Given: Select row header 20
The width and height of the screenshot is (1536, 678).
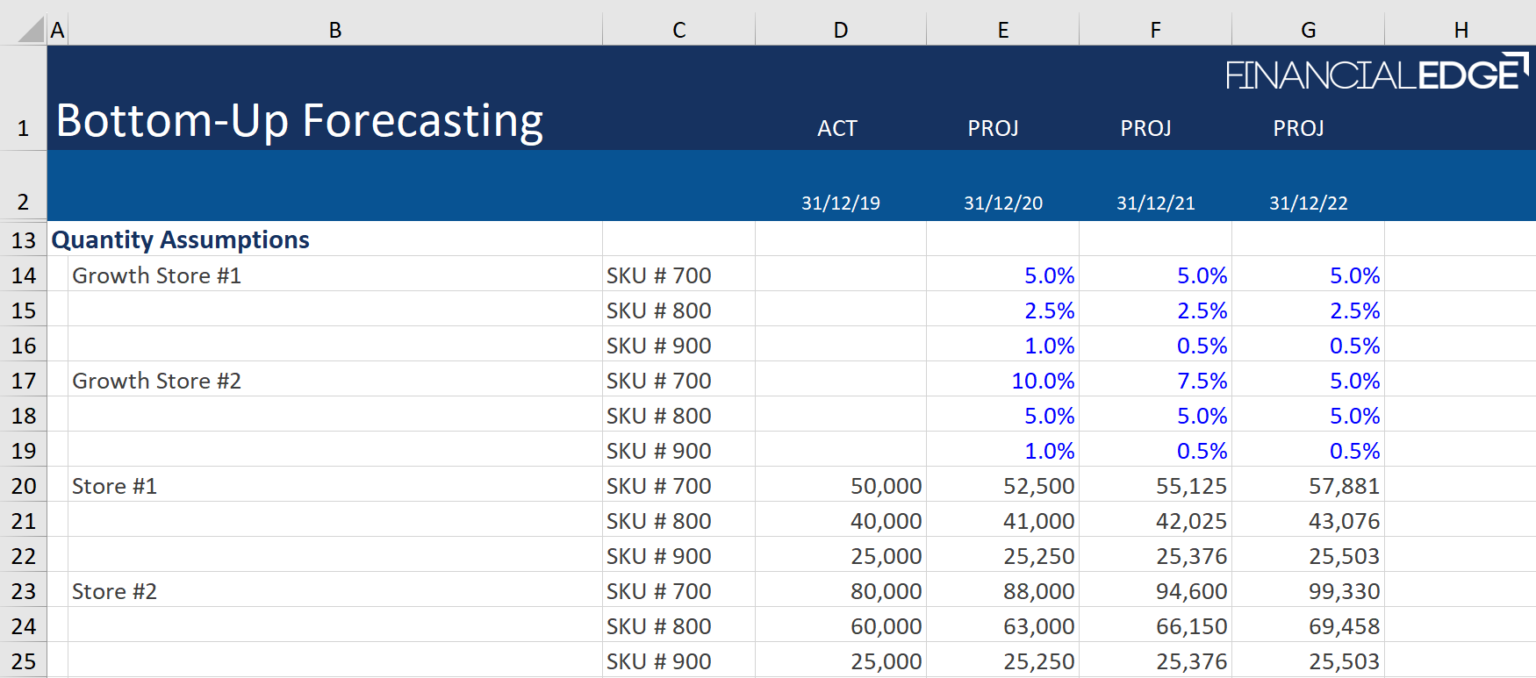Looking at the screenshot, I should [x=23, y=486].
